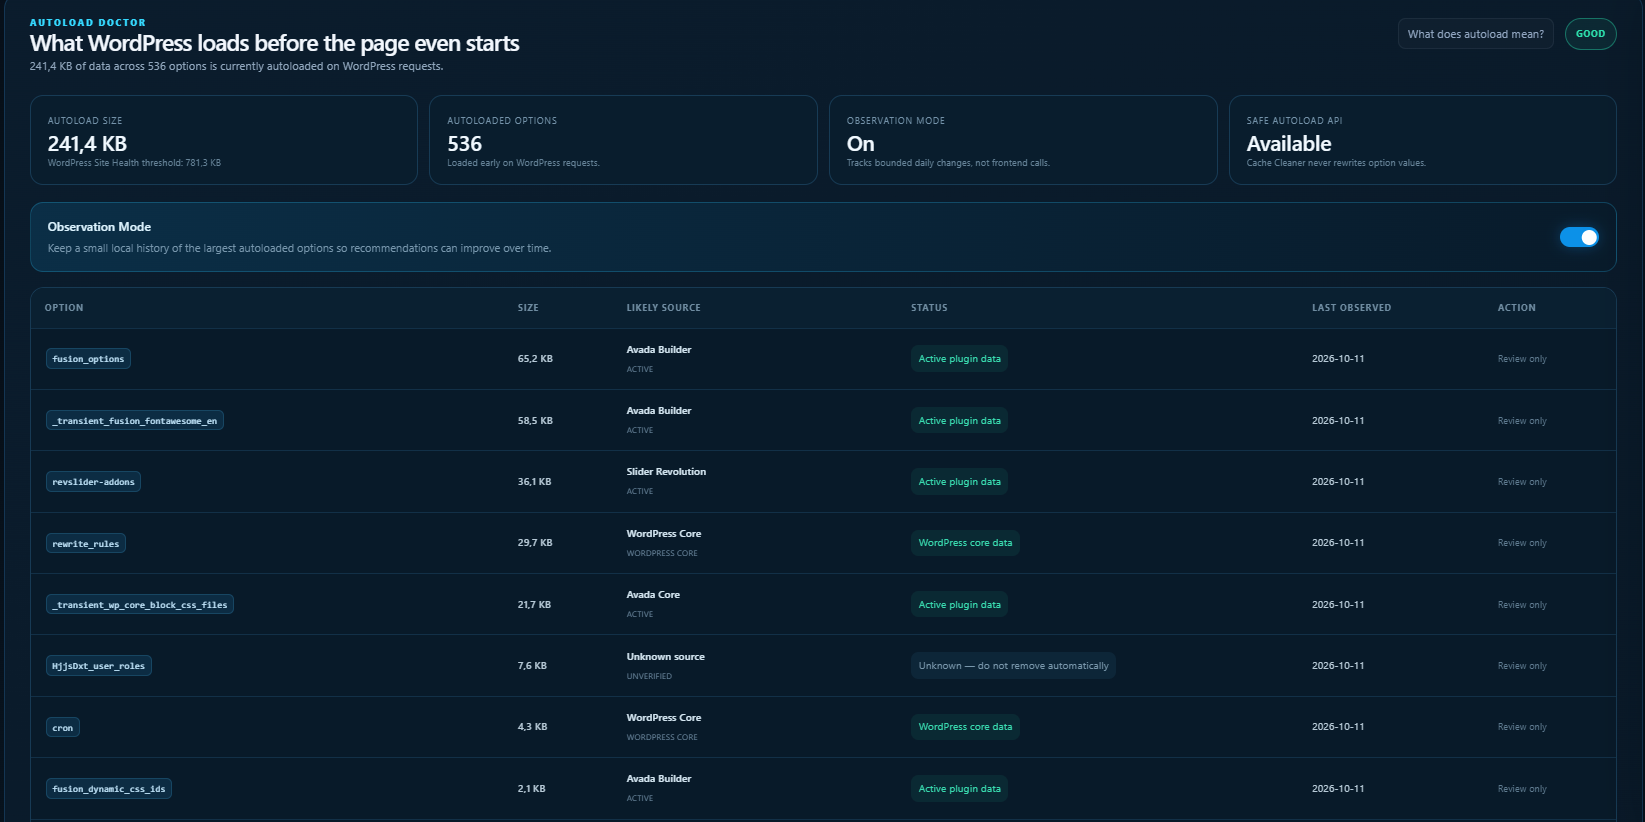This screenshot has width=1645, height=822.
Task: Click the 65,2 KB size cell
Action: coord(535,359)
